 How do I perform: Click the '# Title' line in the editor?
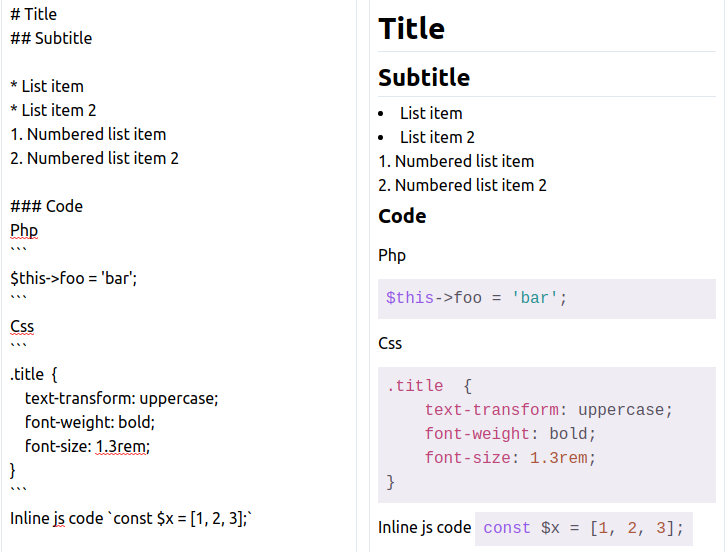click(x=34, y=14)
